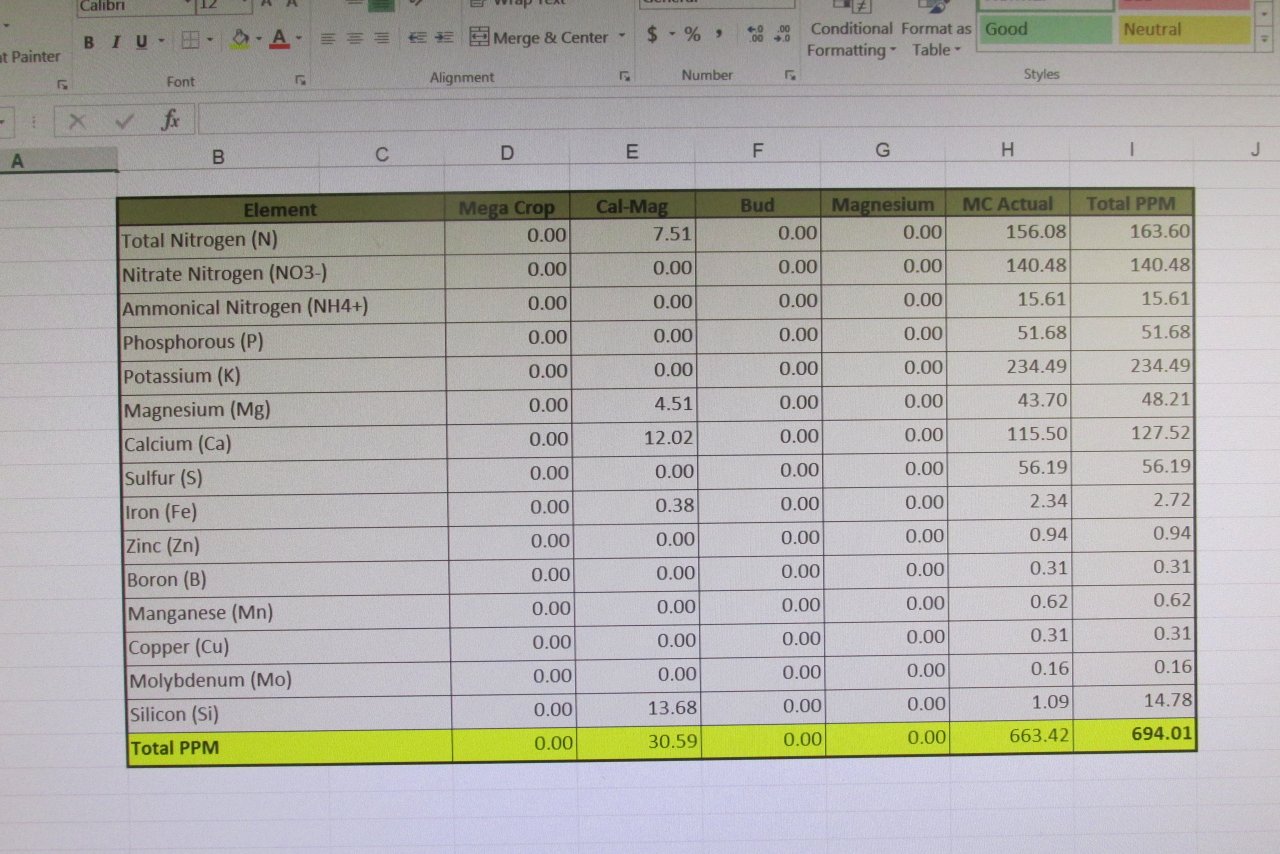
Task: Select MC Actual Potassium value 234.49
Action: (1009, 366)
